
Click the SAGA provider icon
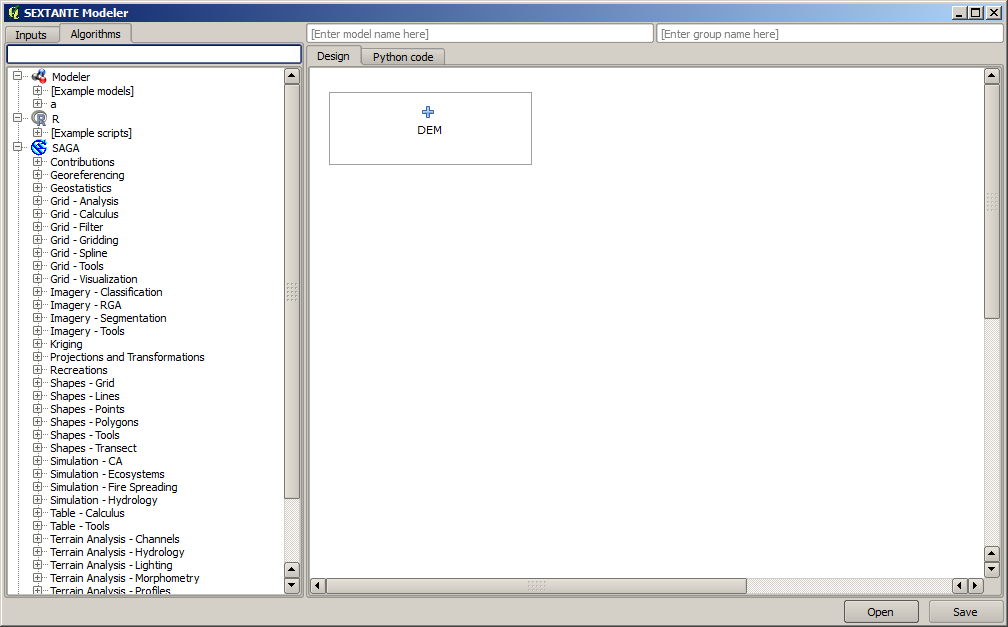(x=39, y=147)
